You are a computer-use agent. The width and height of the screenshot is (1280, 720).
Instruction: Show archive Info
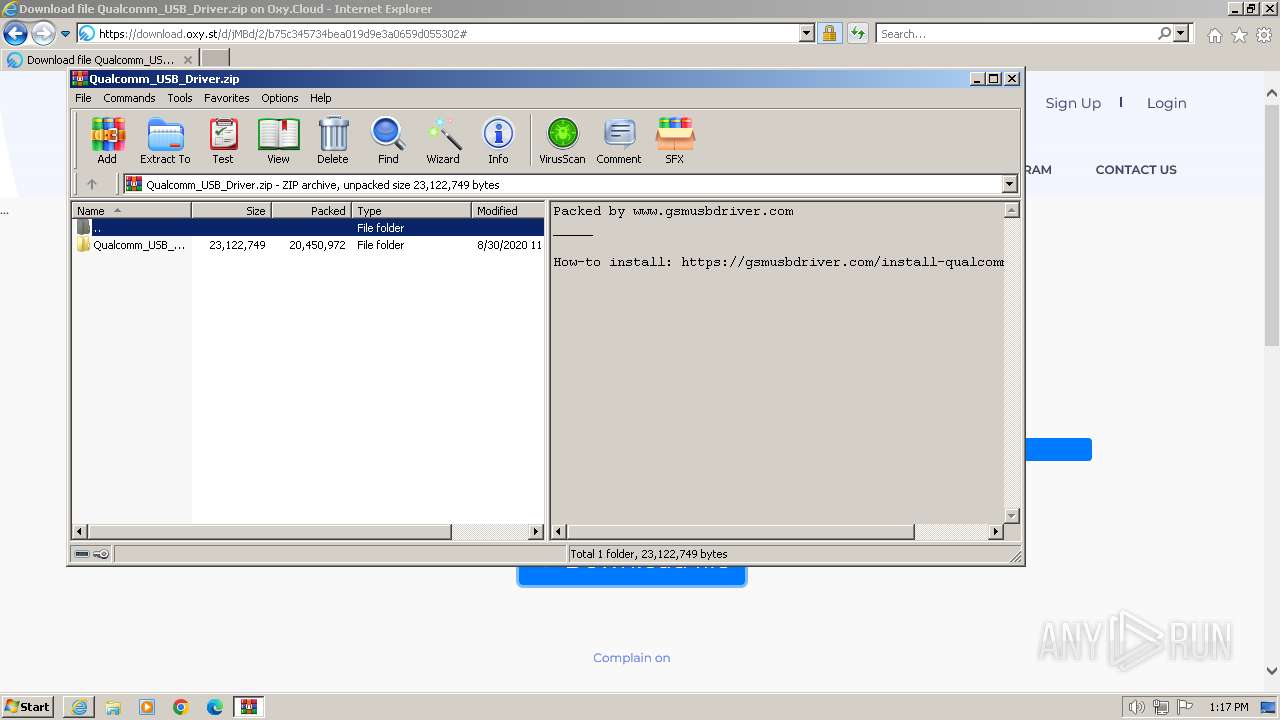click(498, 140)
